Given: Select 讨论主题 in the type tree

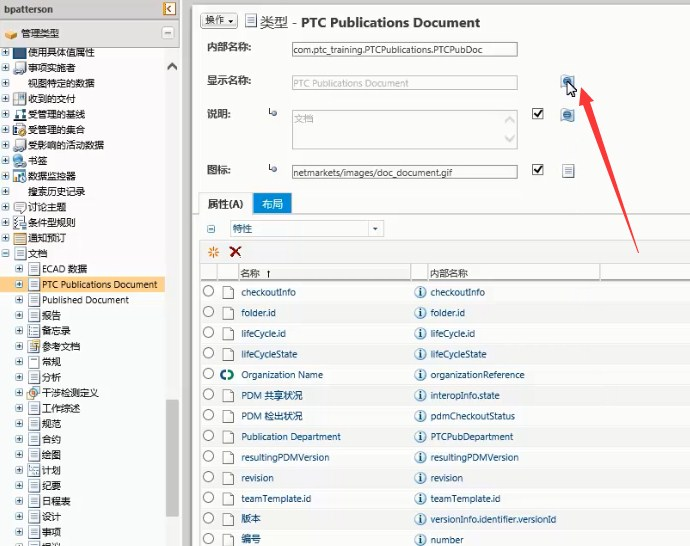Looking at the screenshot, I should pyautogui.click(x=47, y=207).
